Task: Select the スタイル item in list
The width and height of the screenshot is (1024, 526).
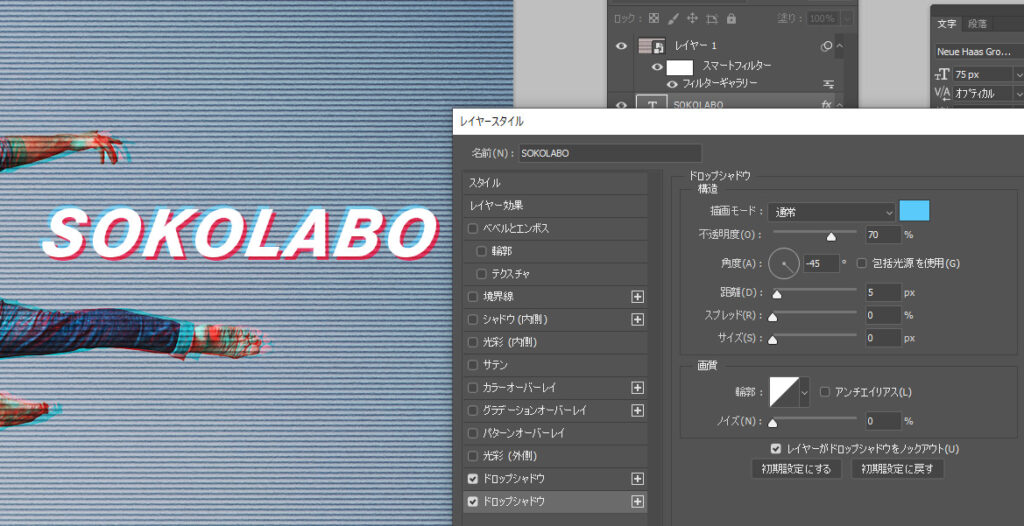Action: coord(486,183)
